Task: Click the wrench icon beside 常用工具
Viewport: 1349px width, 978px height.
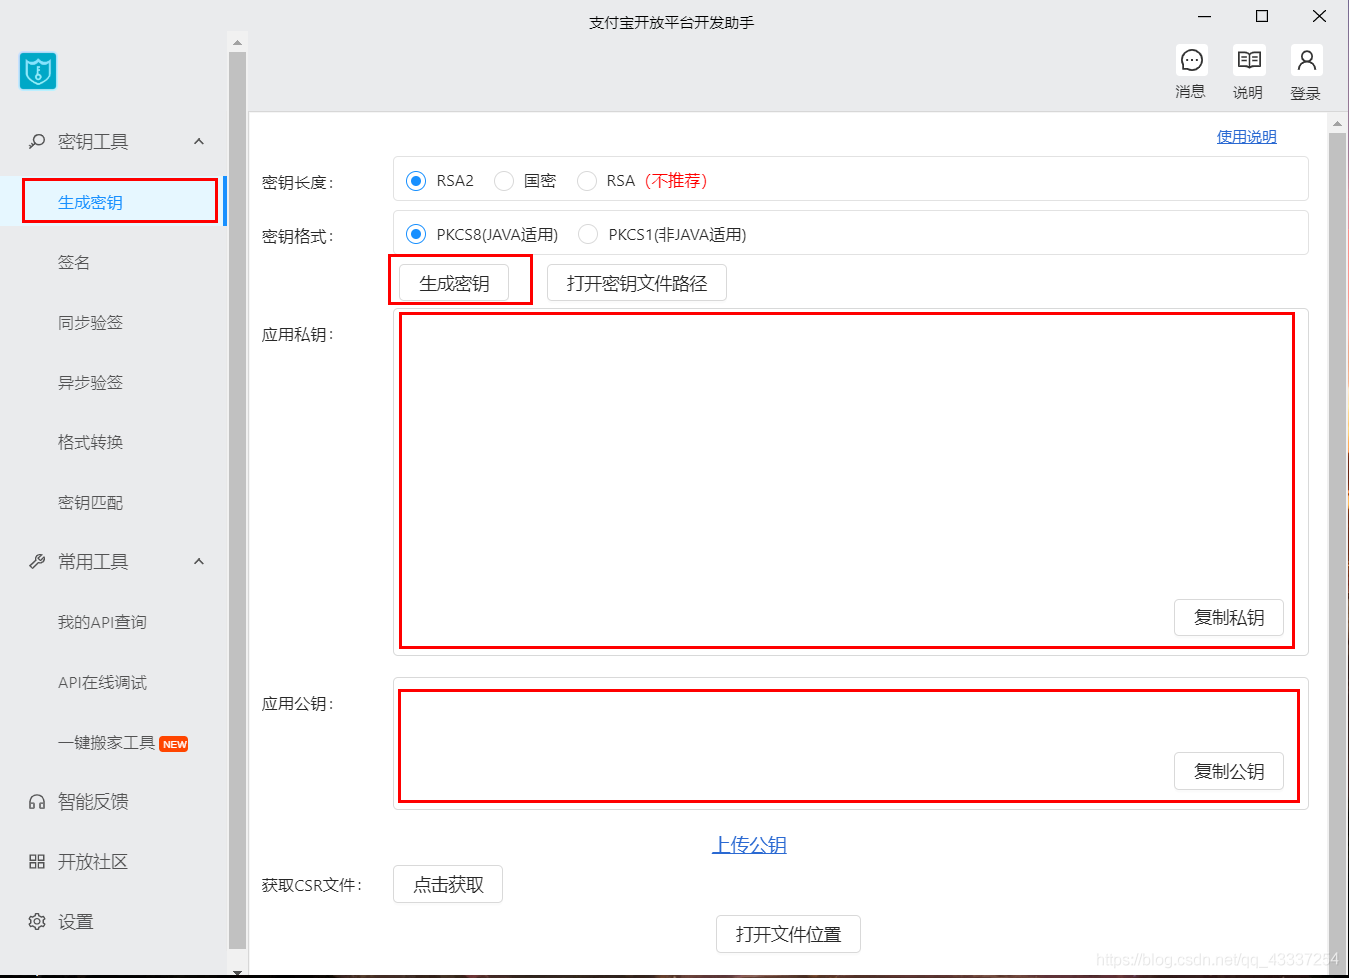Action: click(x=37, y=561)
